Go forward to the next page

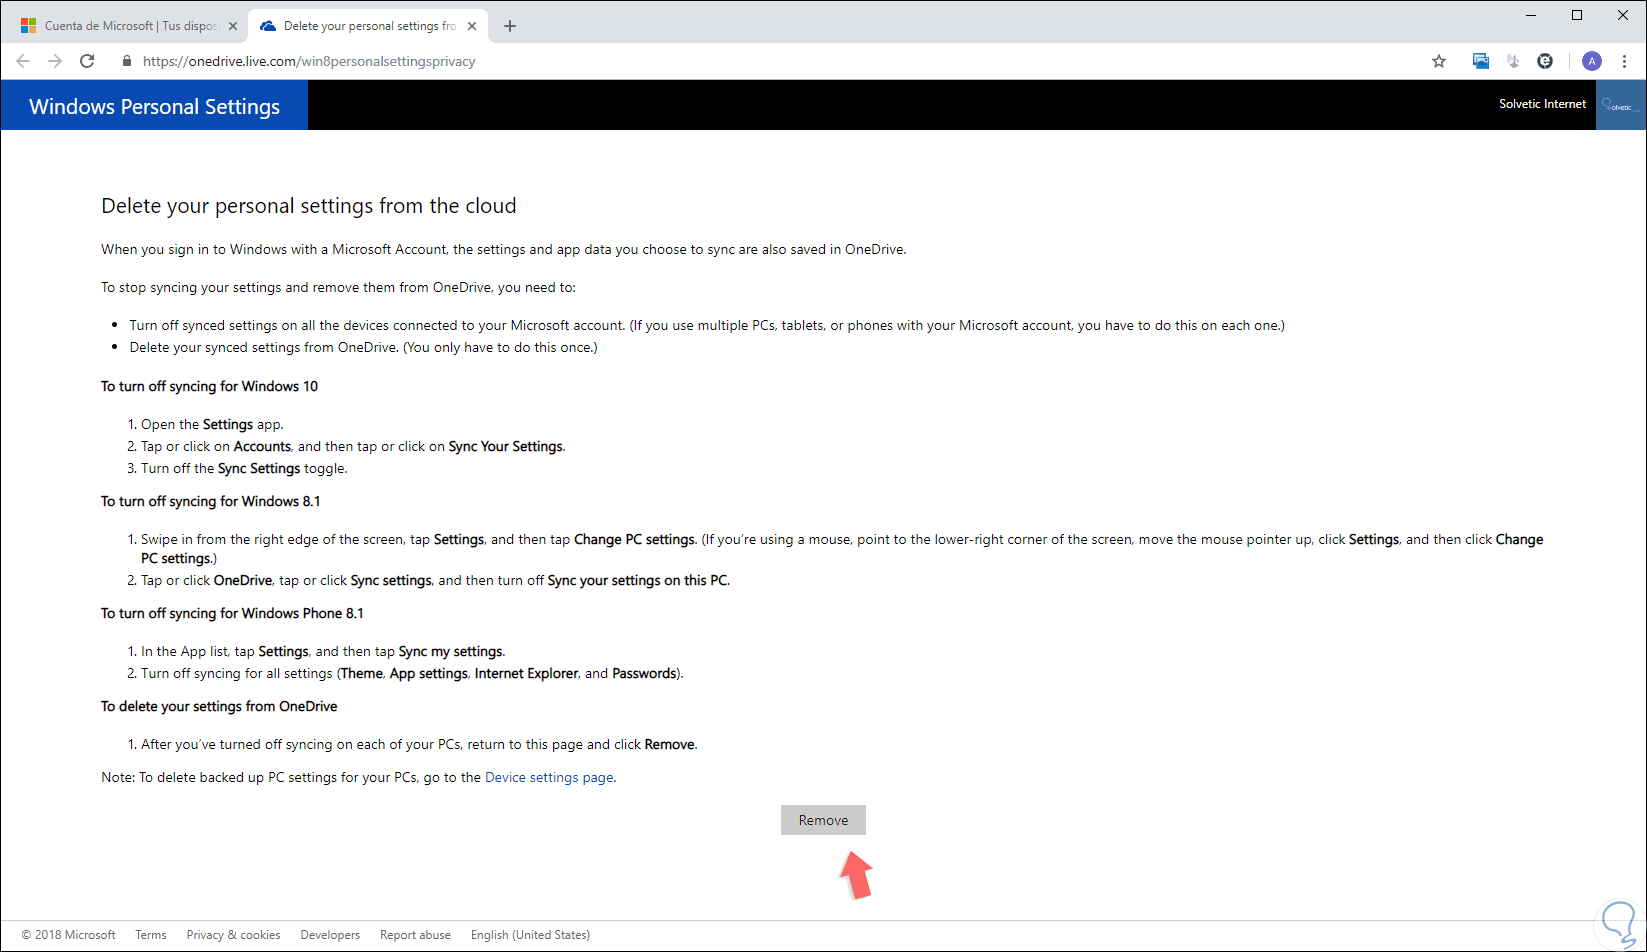[x=55, y=61]
